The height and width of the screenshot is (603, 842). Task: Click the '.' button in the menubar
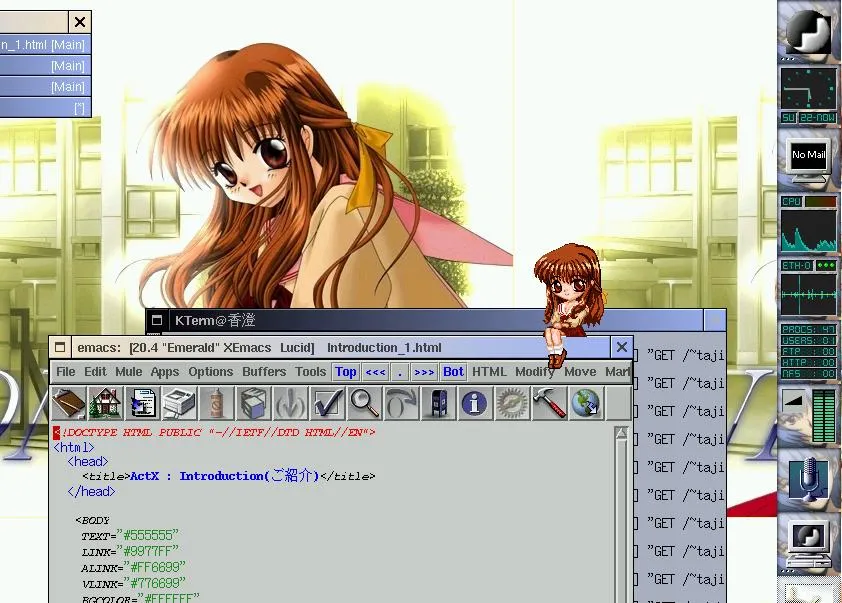click(x=400, y=372)
